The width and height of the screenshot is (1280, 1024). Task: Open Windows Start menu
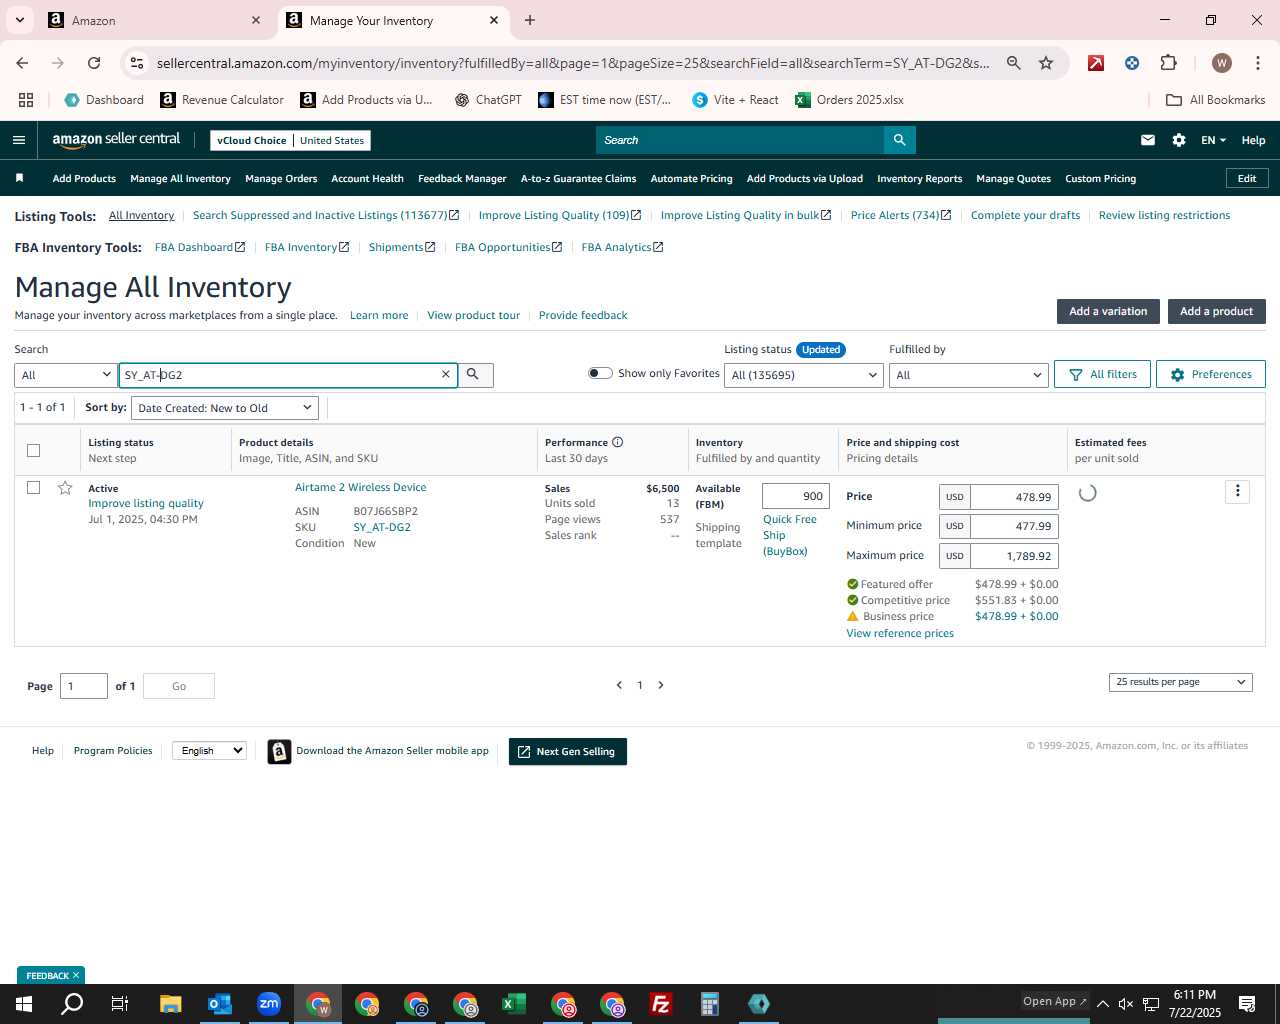click(24, 1004)
